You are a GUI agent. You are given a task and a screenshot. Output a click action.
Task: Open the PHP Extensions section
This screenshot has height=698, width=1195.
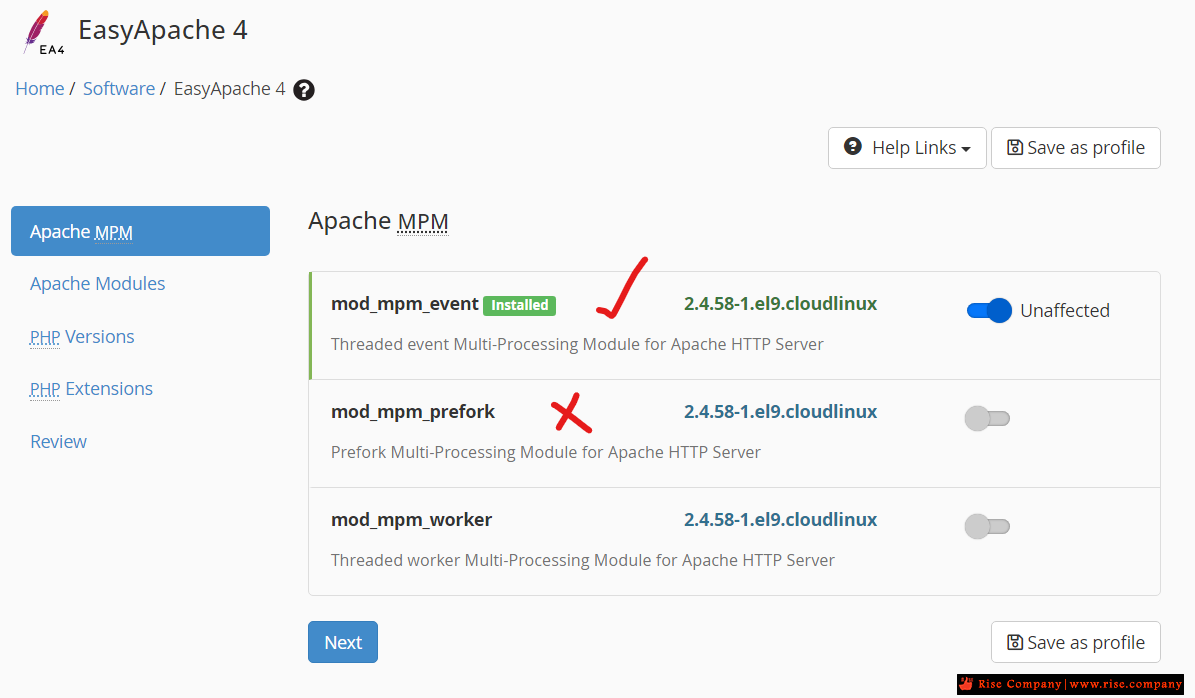point(91,389)
